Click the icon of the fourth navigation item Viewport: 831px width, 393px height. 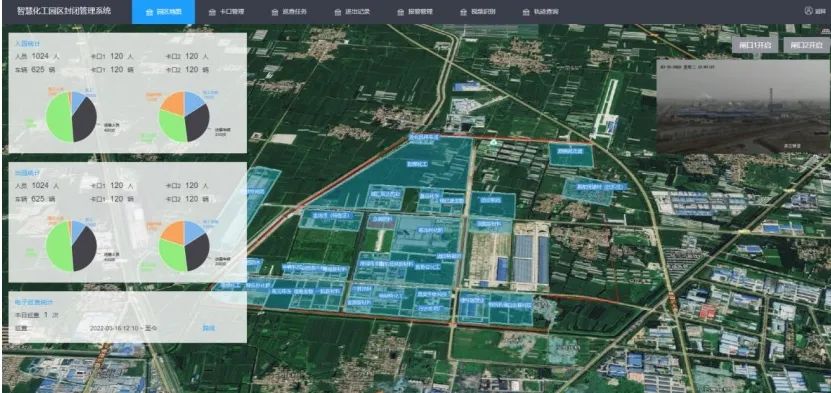tap(338, 12)
